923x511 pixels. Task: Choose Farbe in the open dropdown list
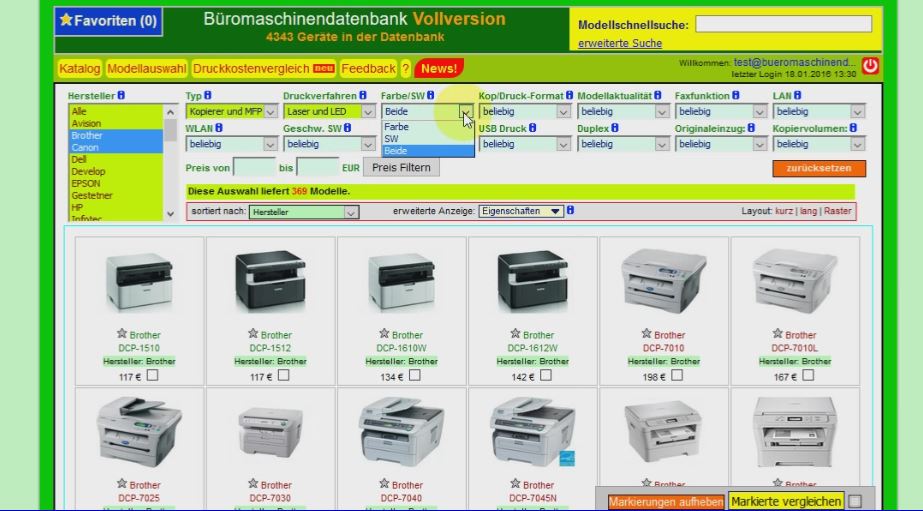(427, 127)
